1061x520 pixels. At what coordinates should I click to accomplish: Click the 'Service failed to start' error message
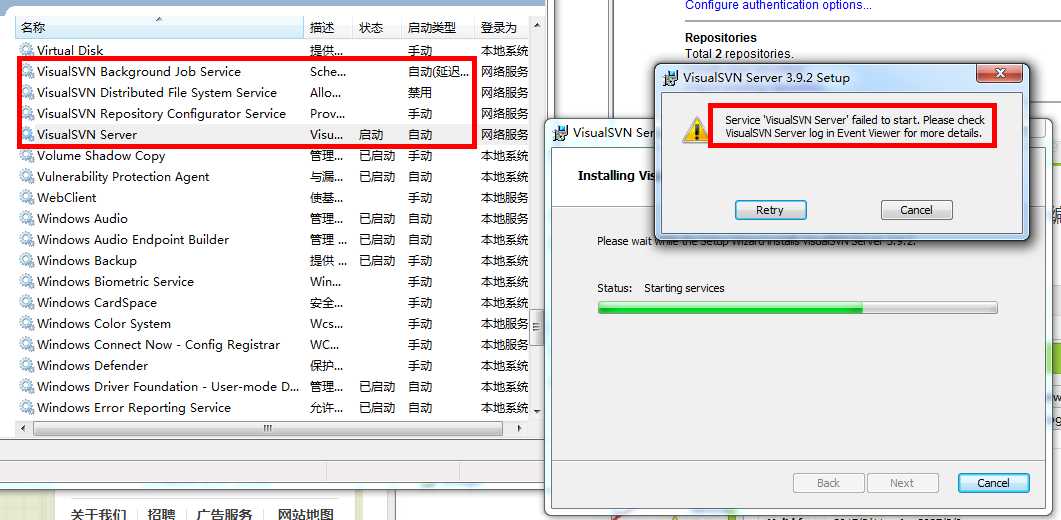coord(855,127)
